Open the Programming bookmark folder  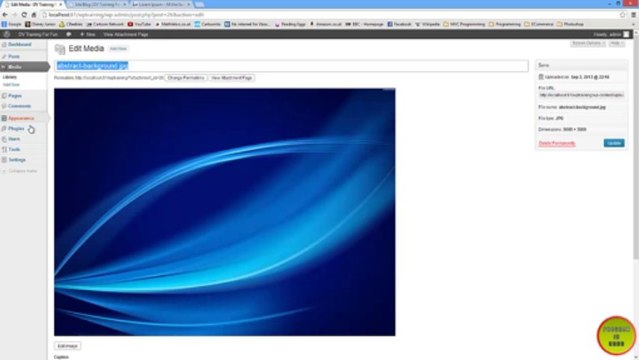click(505, 24)
